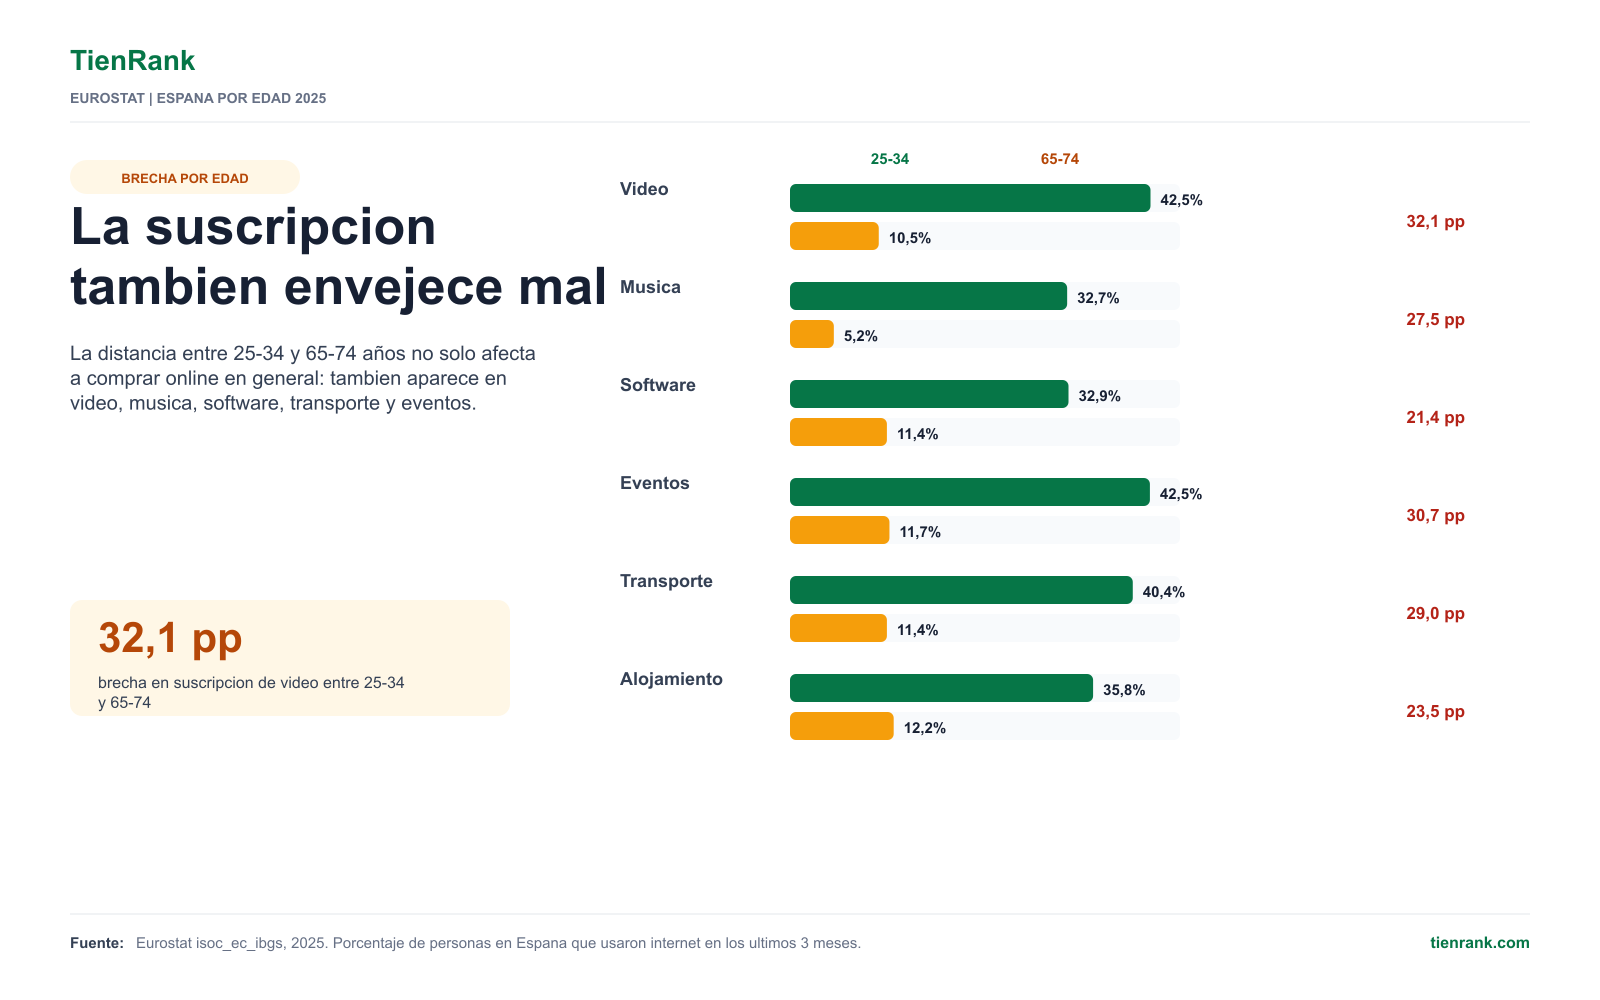Select the orange Alojamiento bar 12,2%
Screen dimensions: 1600x1000
pyautogui.click(x=841, y=726)
